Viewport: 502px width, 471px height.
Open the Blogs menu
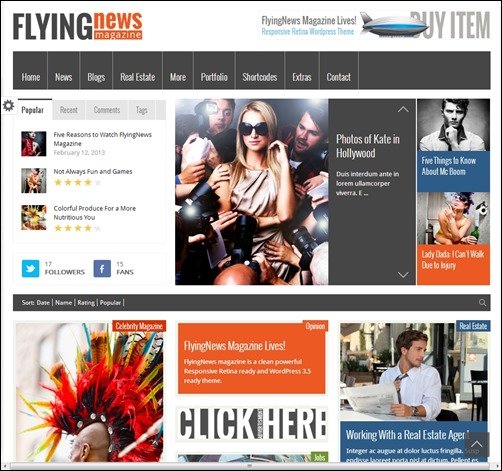coord(96,77)
